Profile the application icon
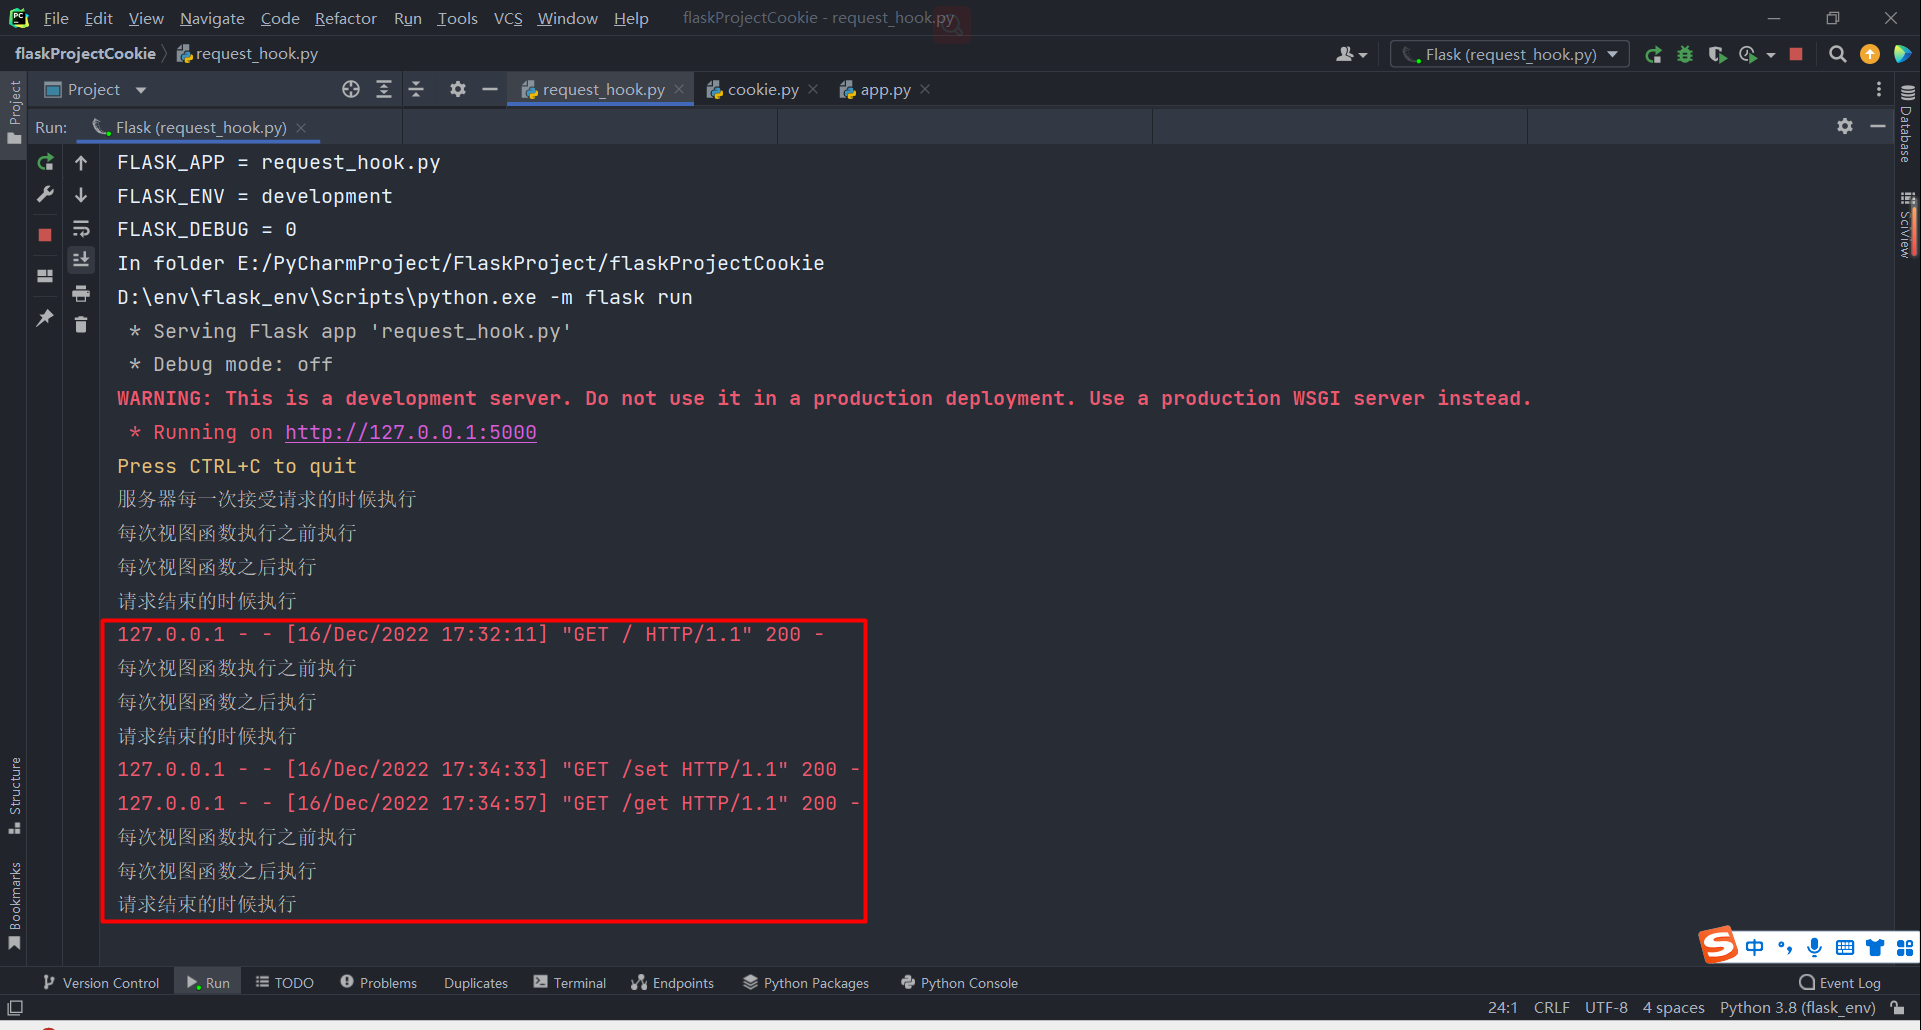 (1748, 55)
